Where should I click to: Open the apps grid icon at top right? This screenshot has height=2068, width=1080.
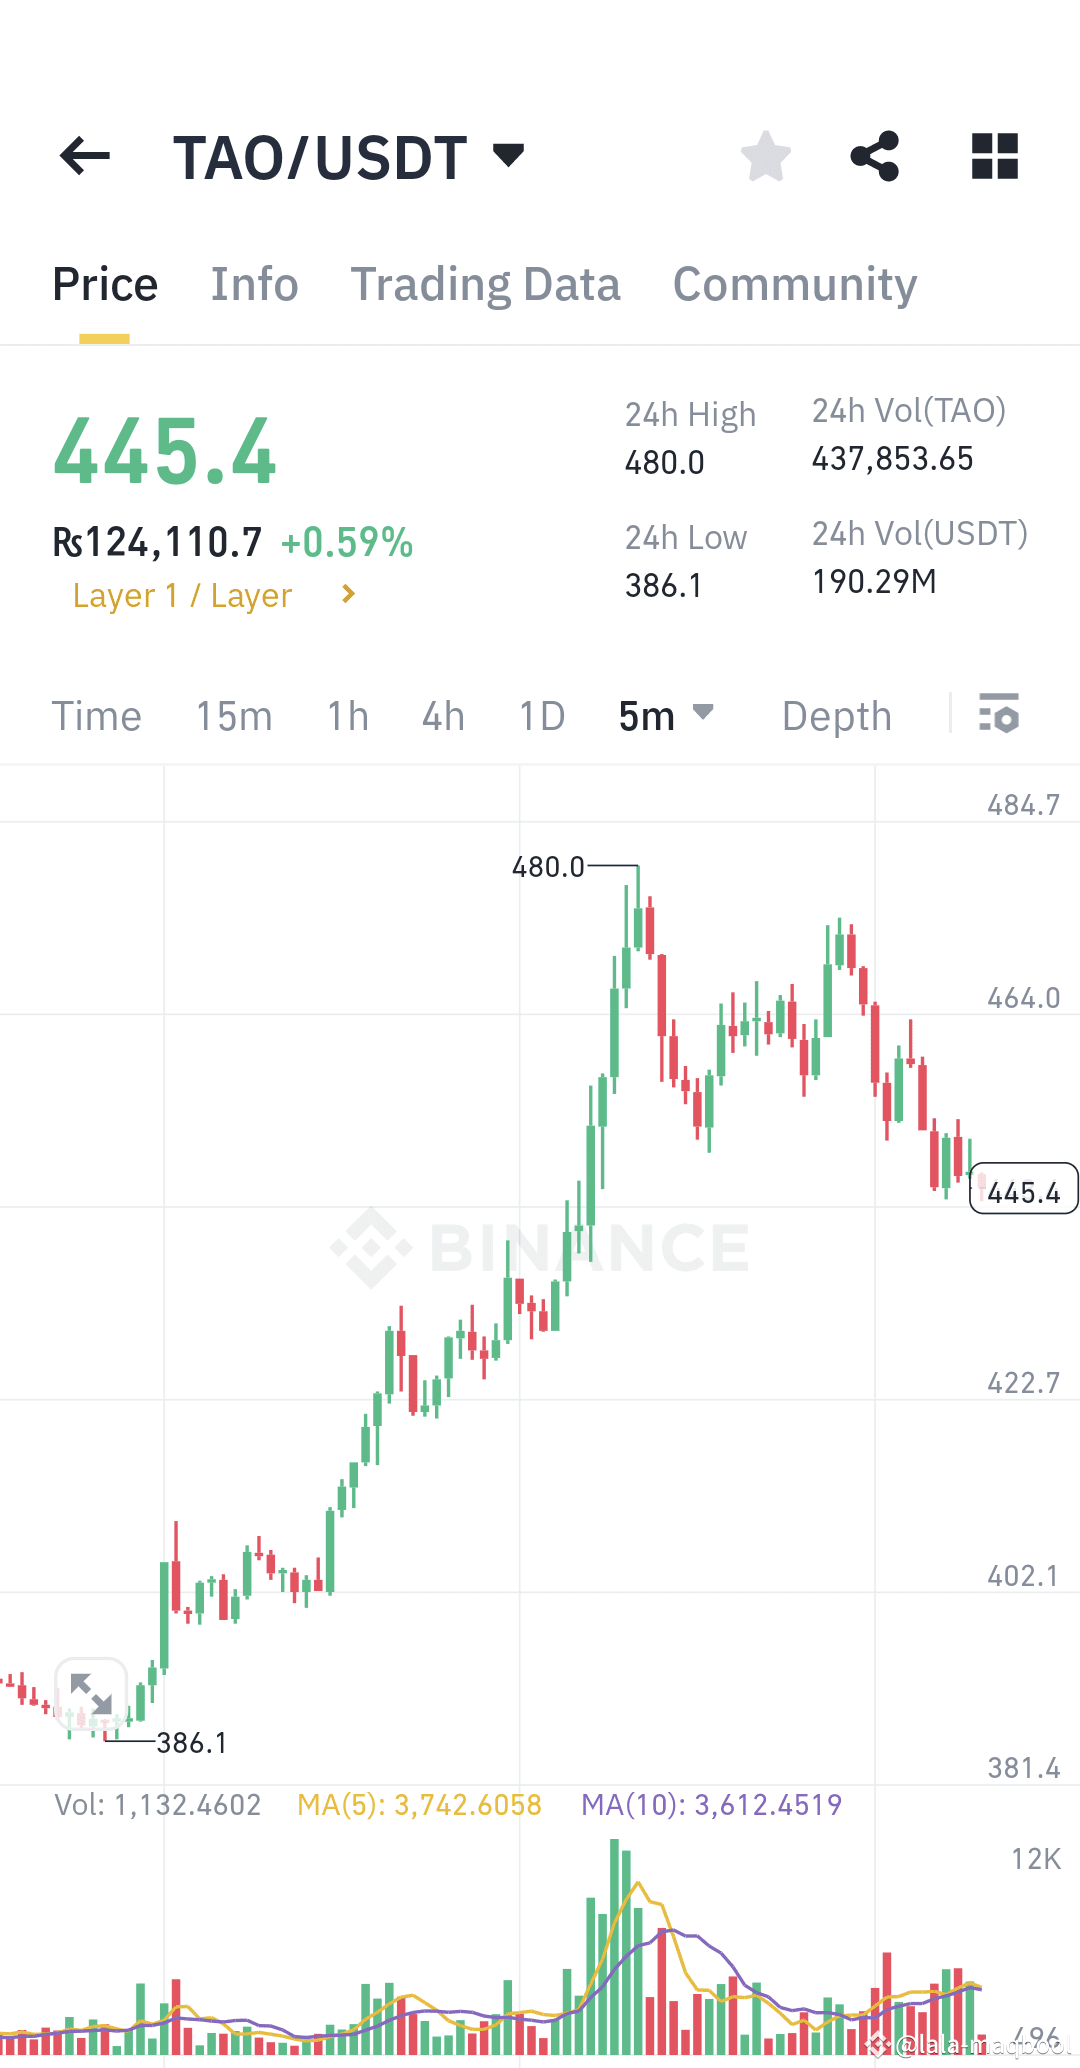993,155
